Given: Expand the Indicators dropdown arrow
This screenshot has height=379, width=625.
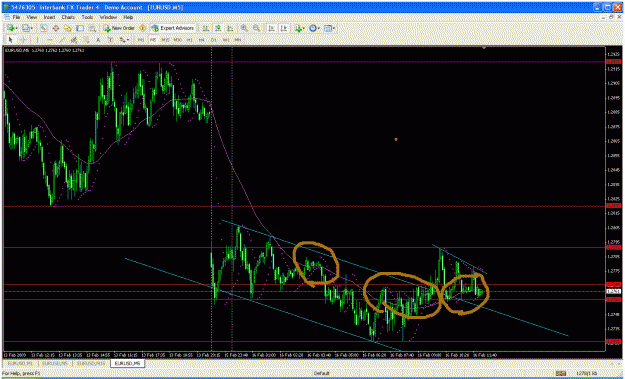Looking at the screenshot, I should click(x=304, y=28).
